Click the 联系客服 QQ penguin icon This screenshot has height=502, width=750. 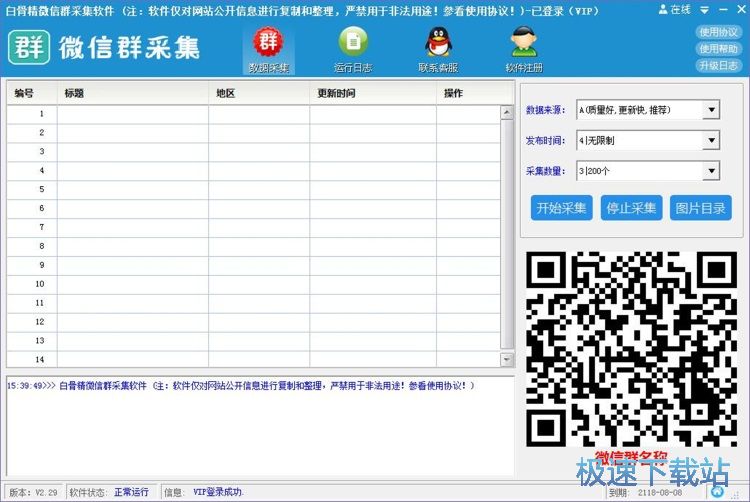[x=438, y=50]
